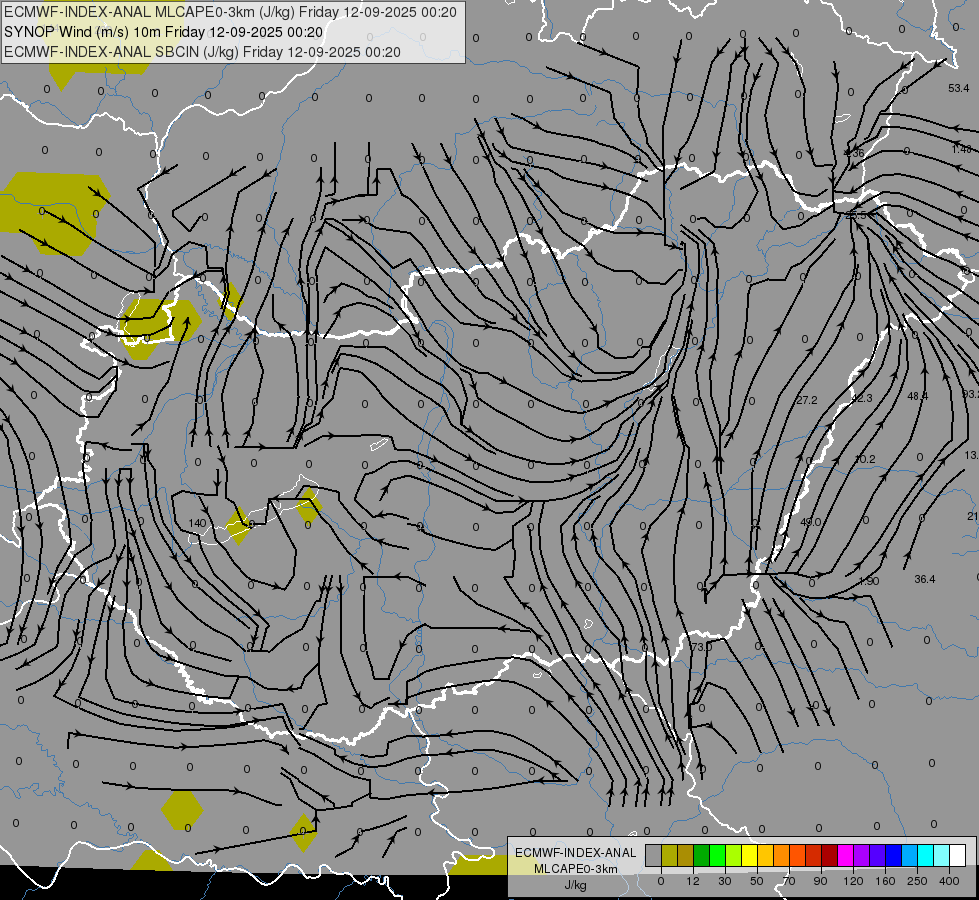Screen dimensions: 979x900
Task: Select the magenta legend swatch
Action: (846, 855)
